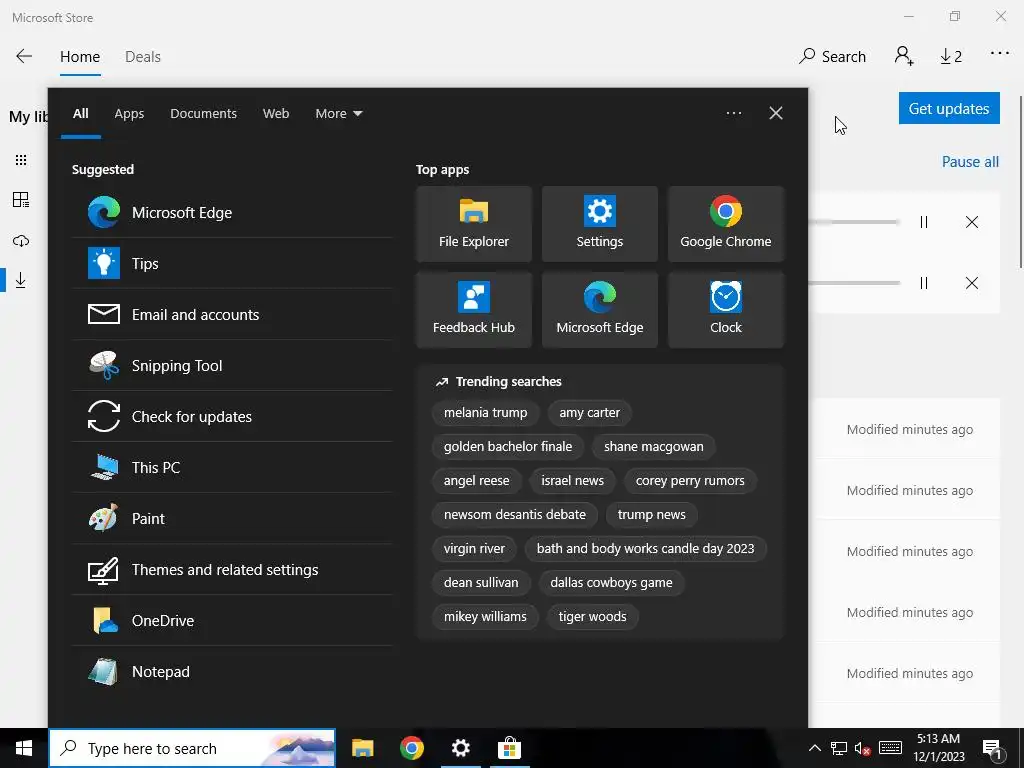Screen dimensions: 1024x768
Task: Open Chrome from the taskbar
Action: tap(411, 748)
